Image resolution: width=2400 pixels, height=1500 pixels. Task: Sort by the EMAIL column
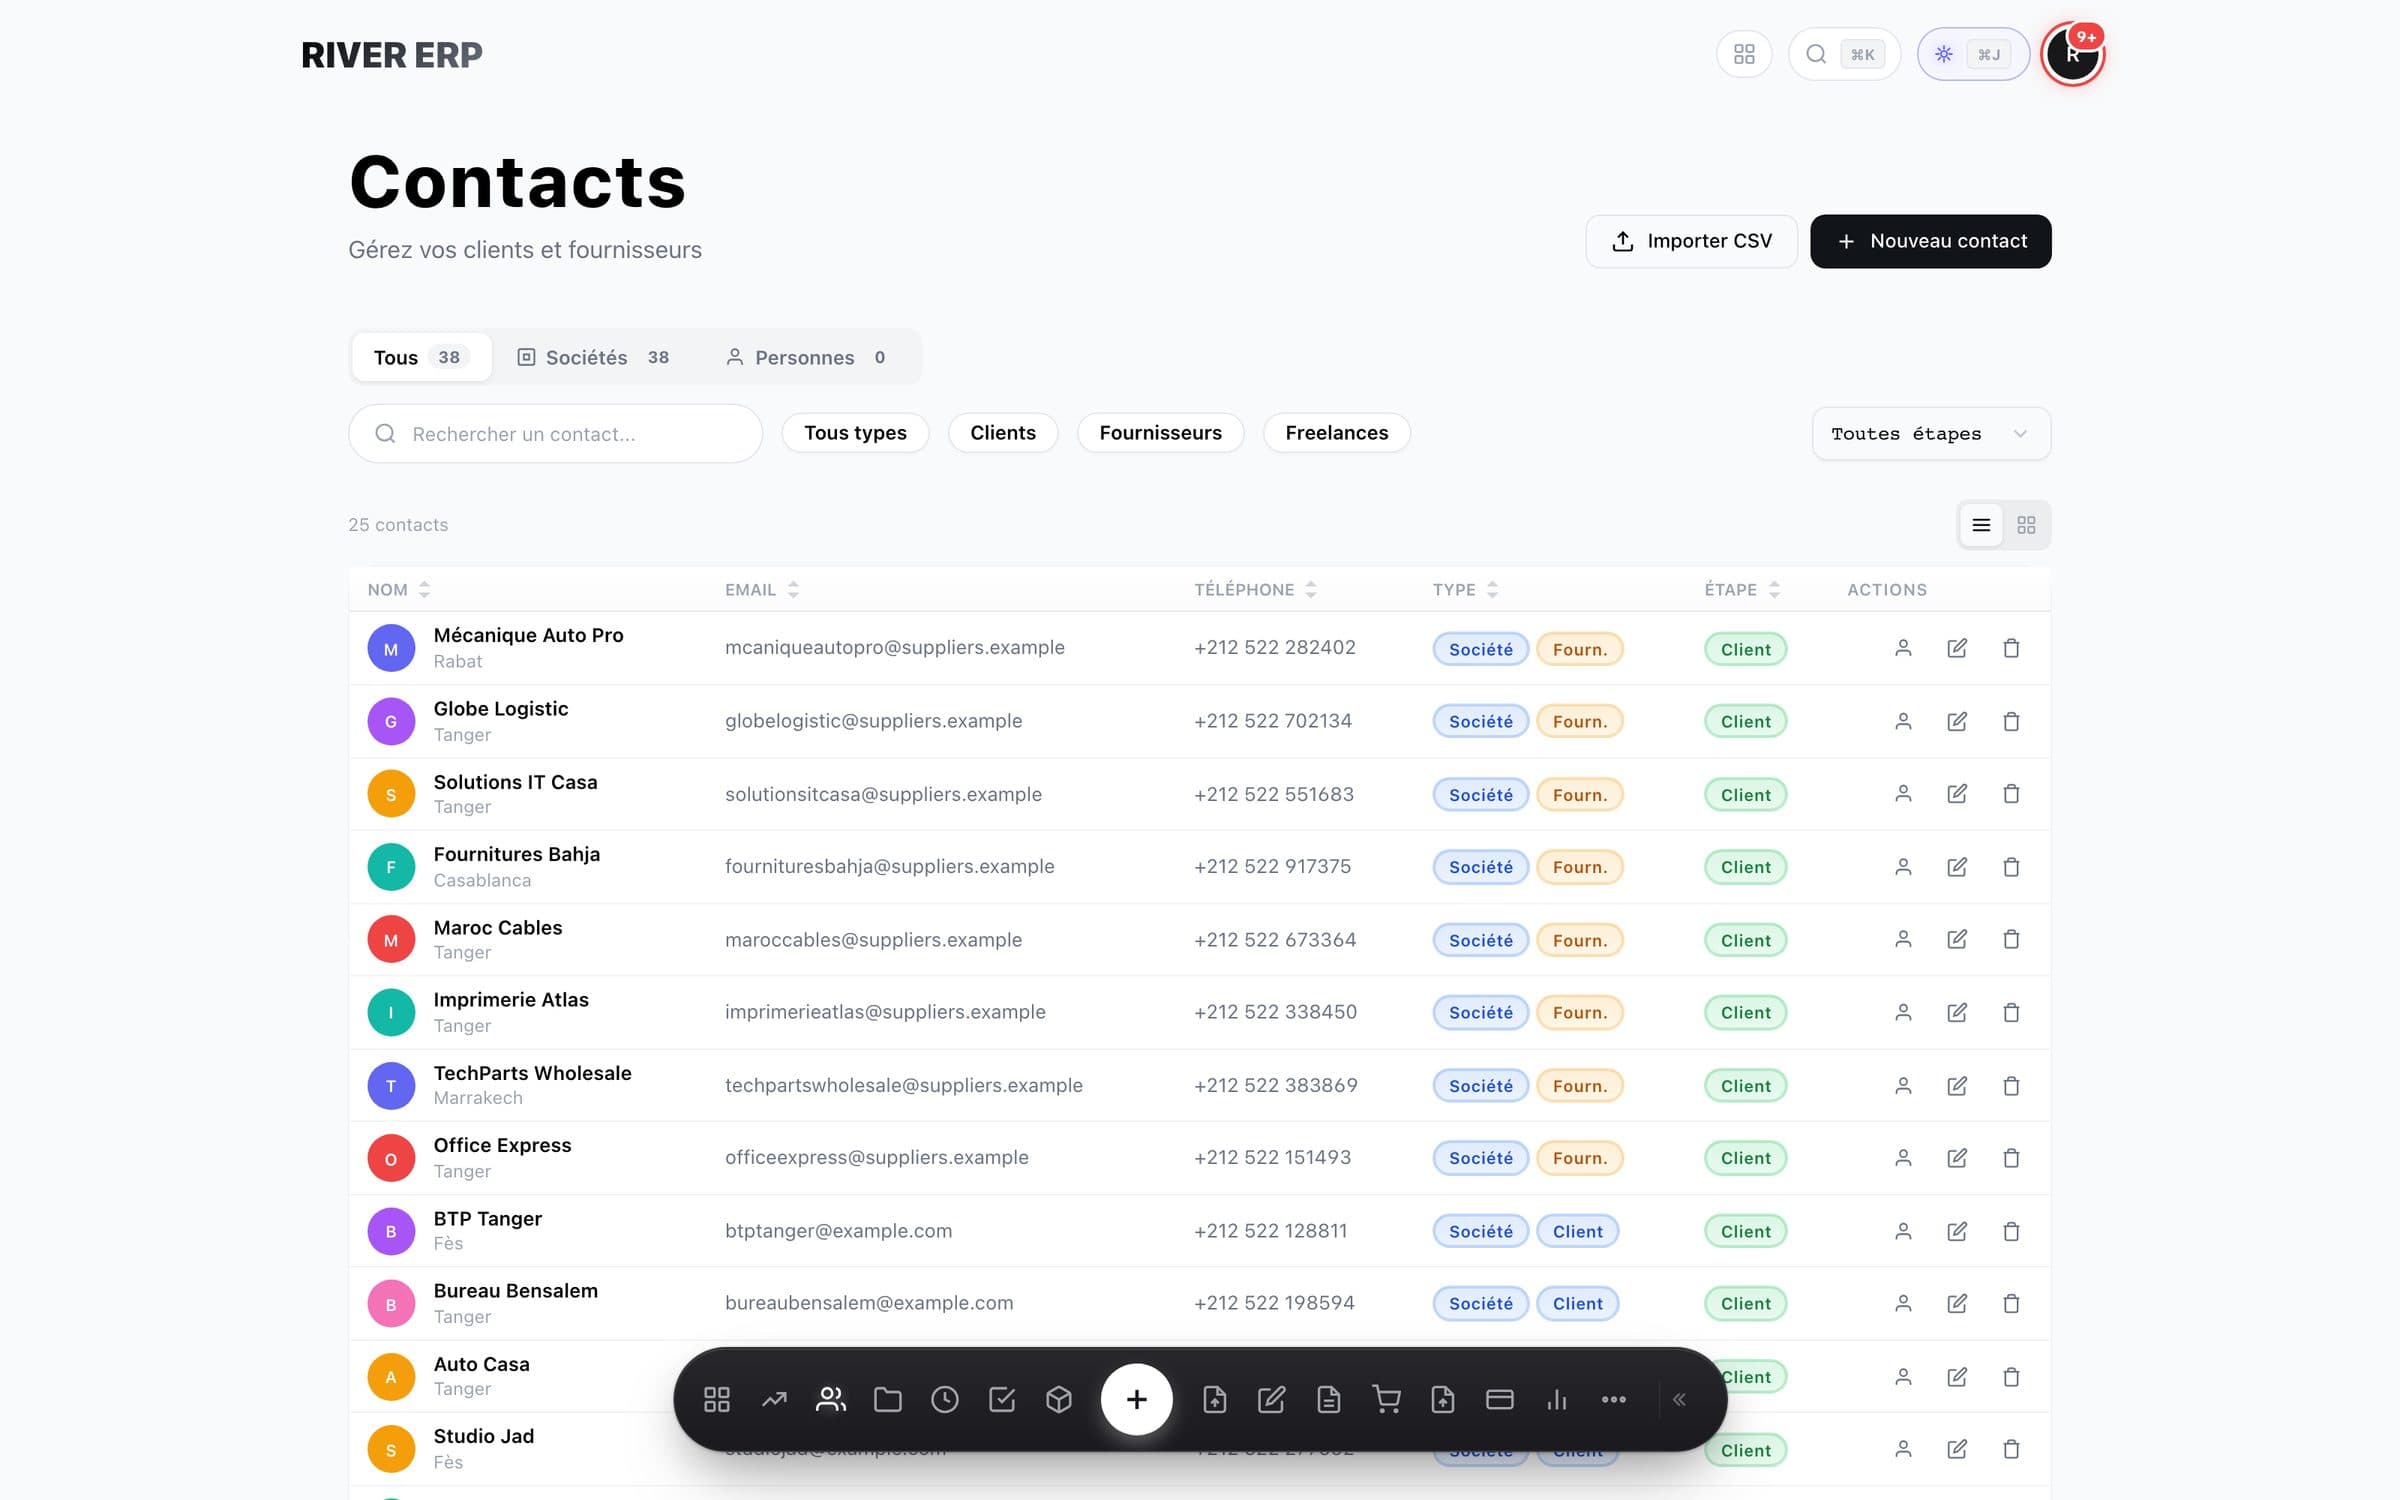[761, 590]
